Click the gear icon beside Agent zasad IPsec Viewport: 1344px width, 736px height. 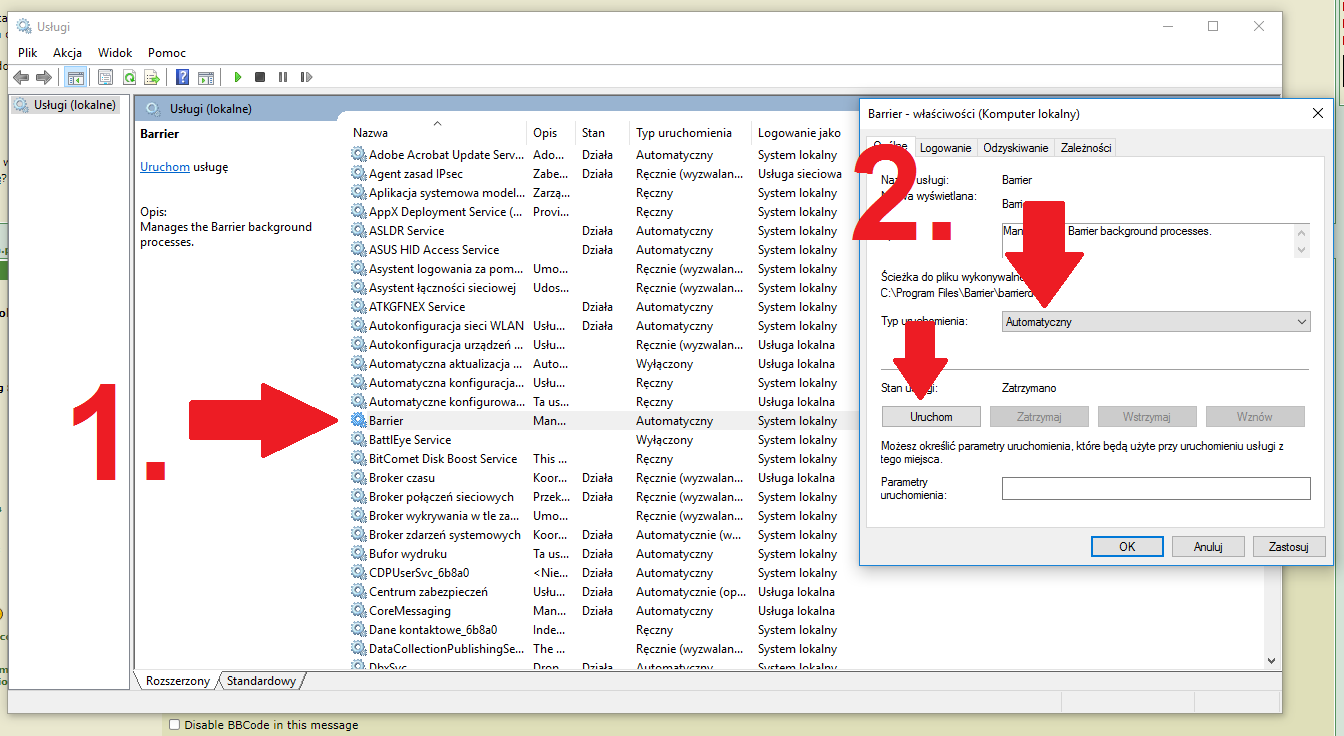359,174
